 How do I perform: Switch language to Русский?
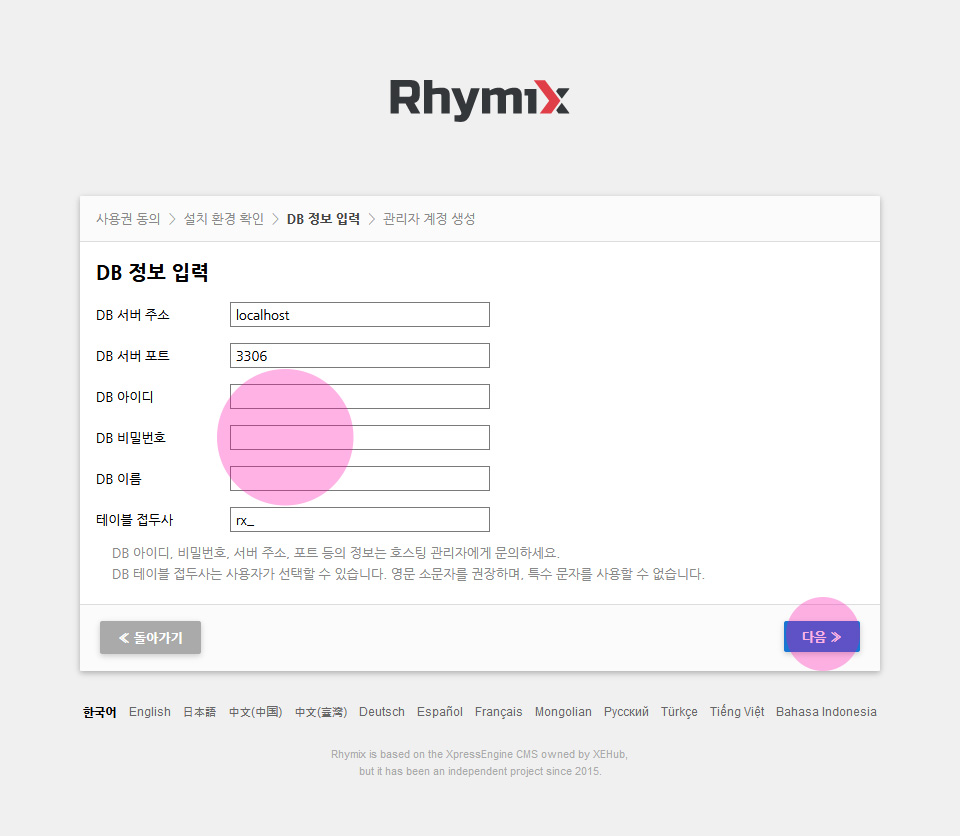click(626, 712)
